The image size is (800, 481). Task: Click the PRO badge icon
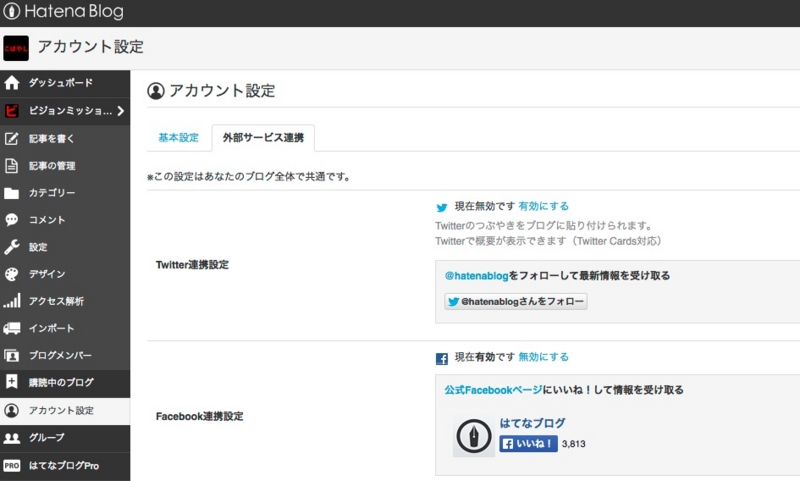[x=12, y=465]
